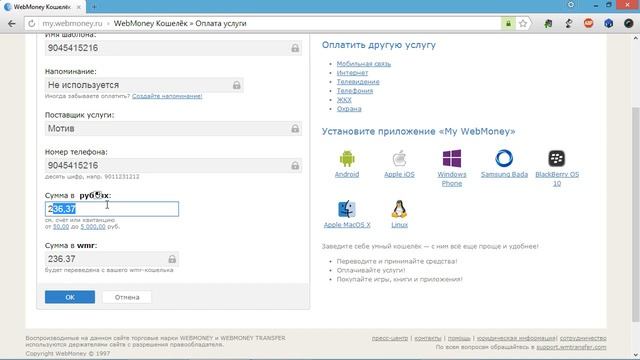Click the 5 000.00 maximum amount link
The image size is (640, 360).
point(93,227)
